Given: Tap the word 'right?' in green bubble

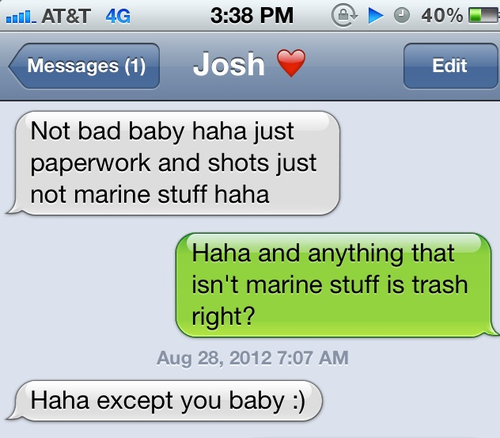Looking at the screenshot, I should (223, 317).
